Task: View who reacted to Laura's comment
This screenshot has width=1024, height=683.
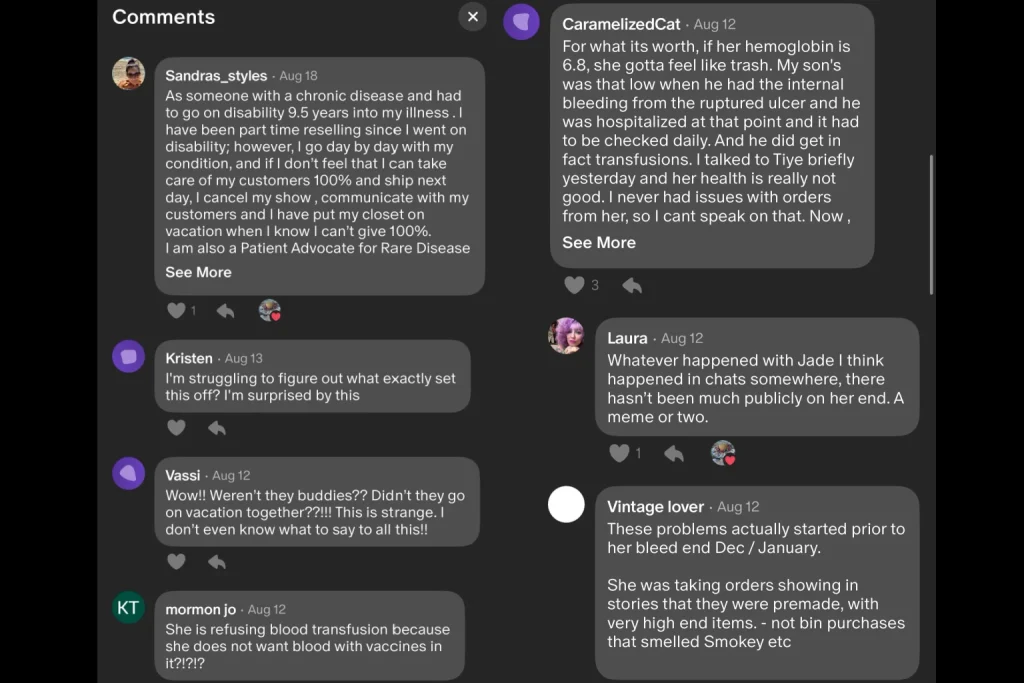Action: 723,453
